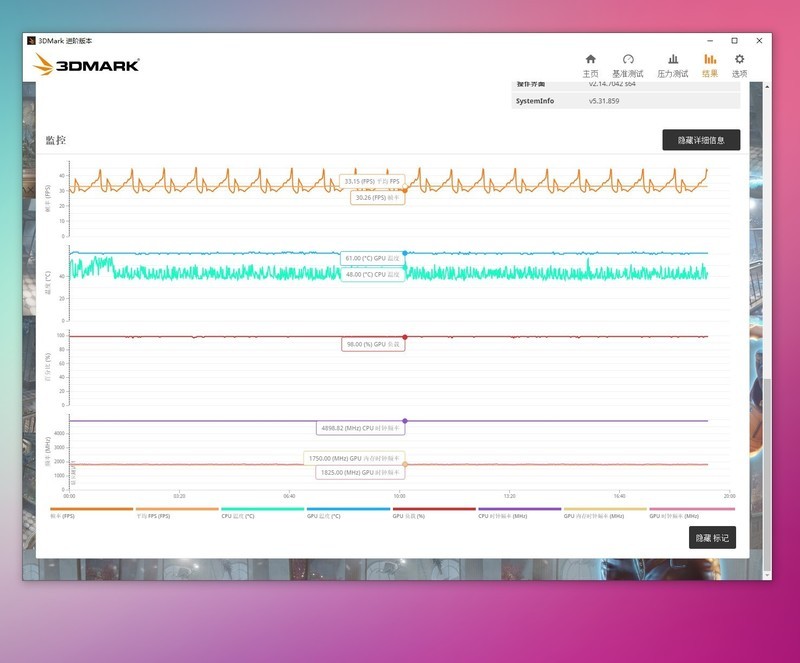800x663 pixels.
Task: Click the 3DMARK logo
Action: tap(86, 64)
